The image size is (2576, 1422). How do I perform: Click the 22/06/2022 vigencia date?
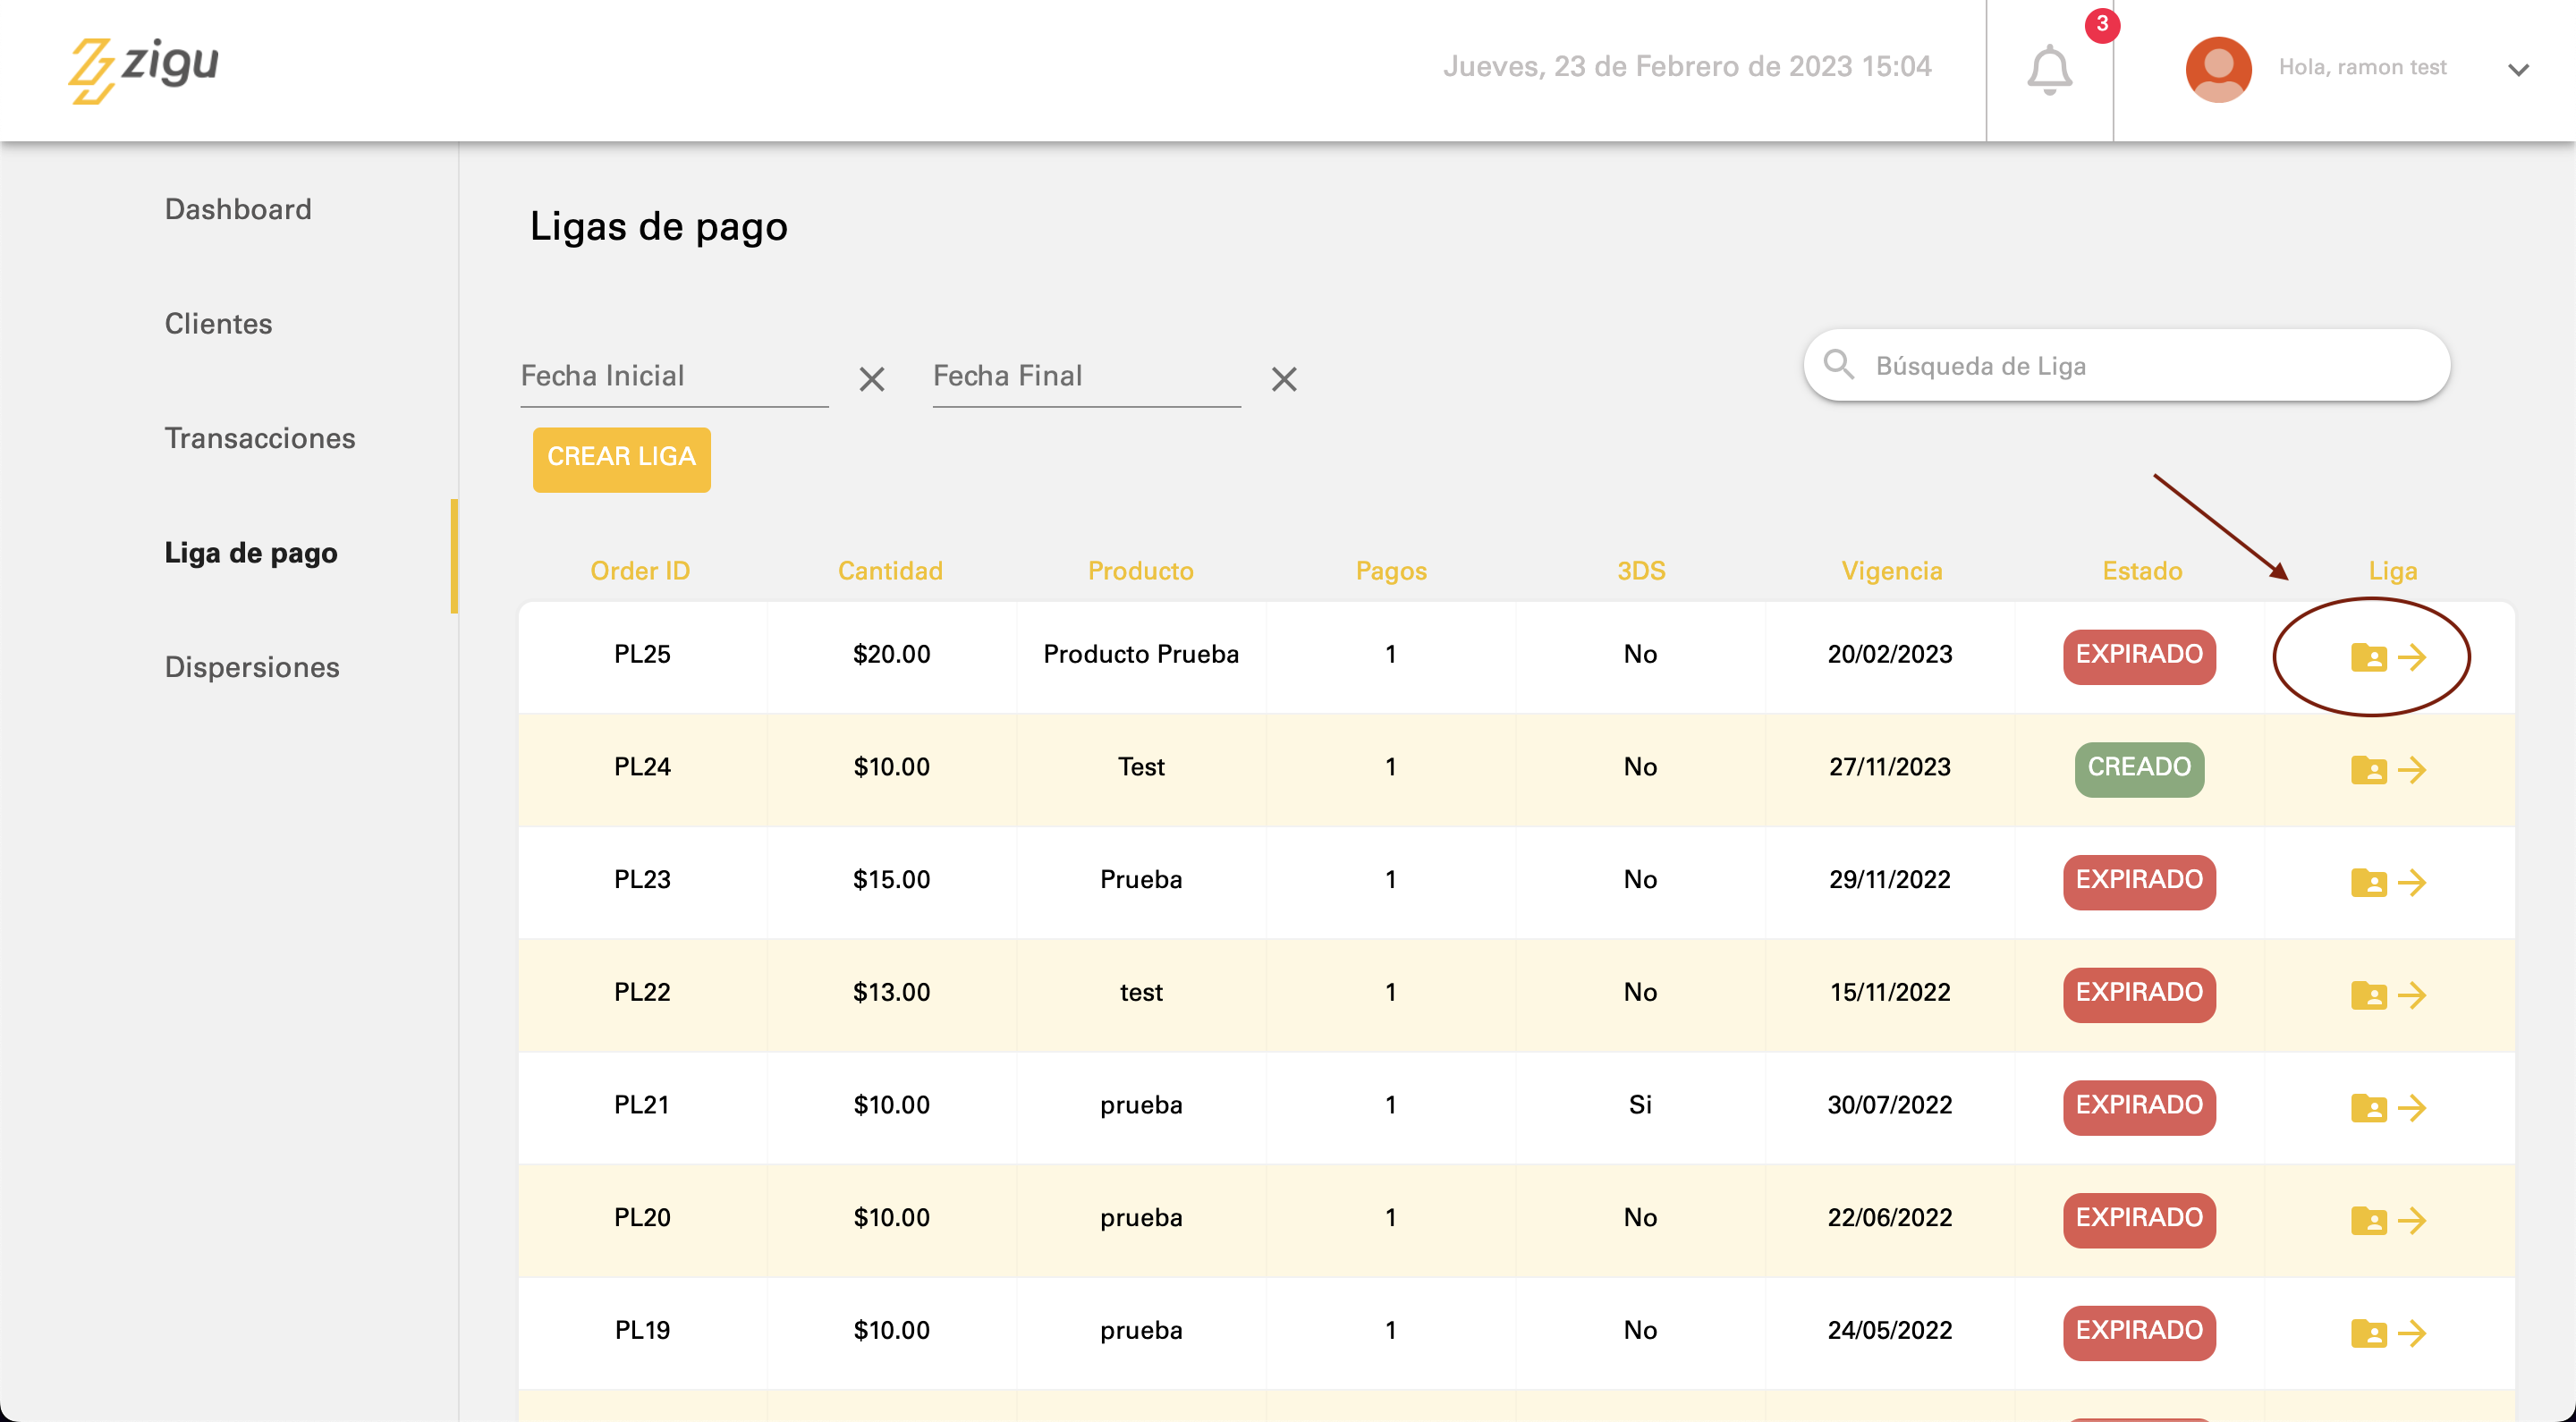[x=1890, y=1218]
